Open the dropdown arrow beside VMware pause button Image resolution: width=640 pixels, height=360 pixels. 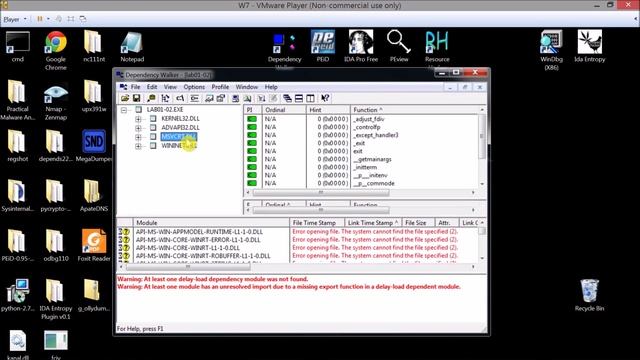[x=48, y=19]
